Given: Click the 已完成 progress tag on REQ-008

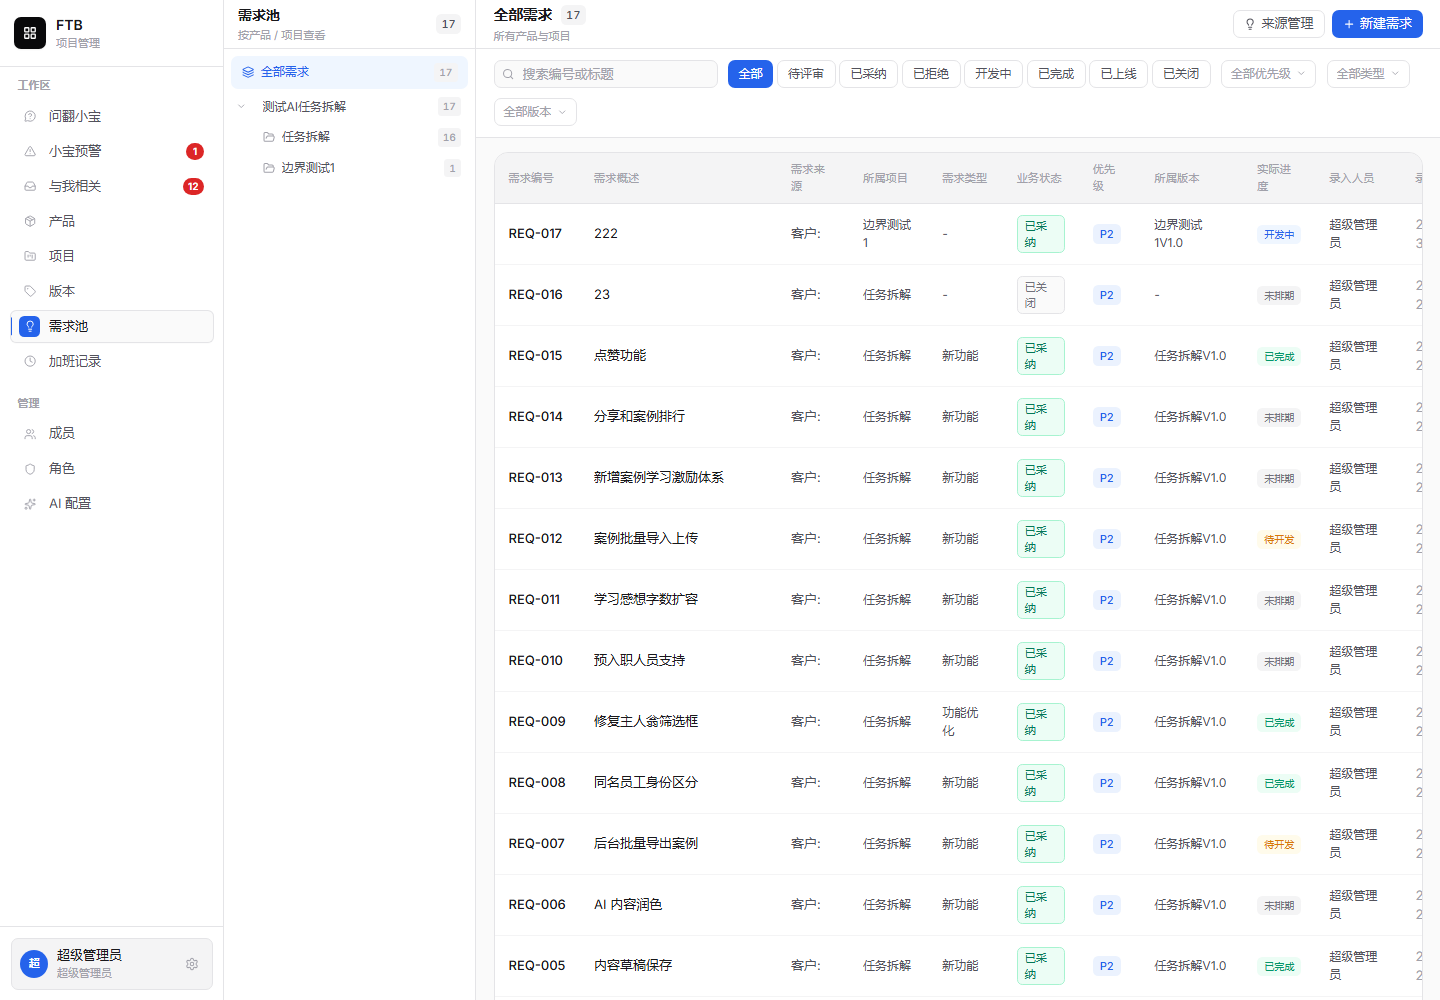Looking at the screenshot, I should pyautogui.click(x=1279, y=784).
